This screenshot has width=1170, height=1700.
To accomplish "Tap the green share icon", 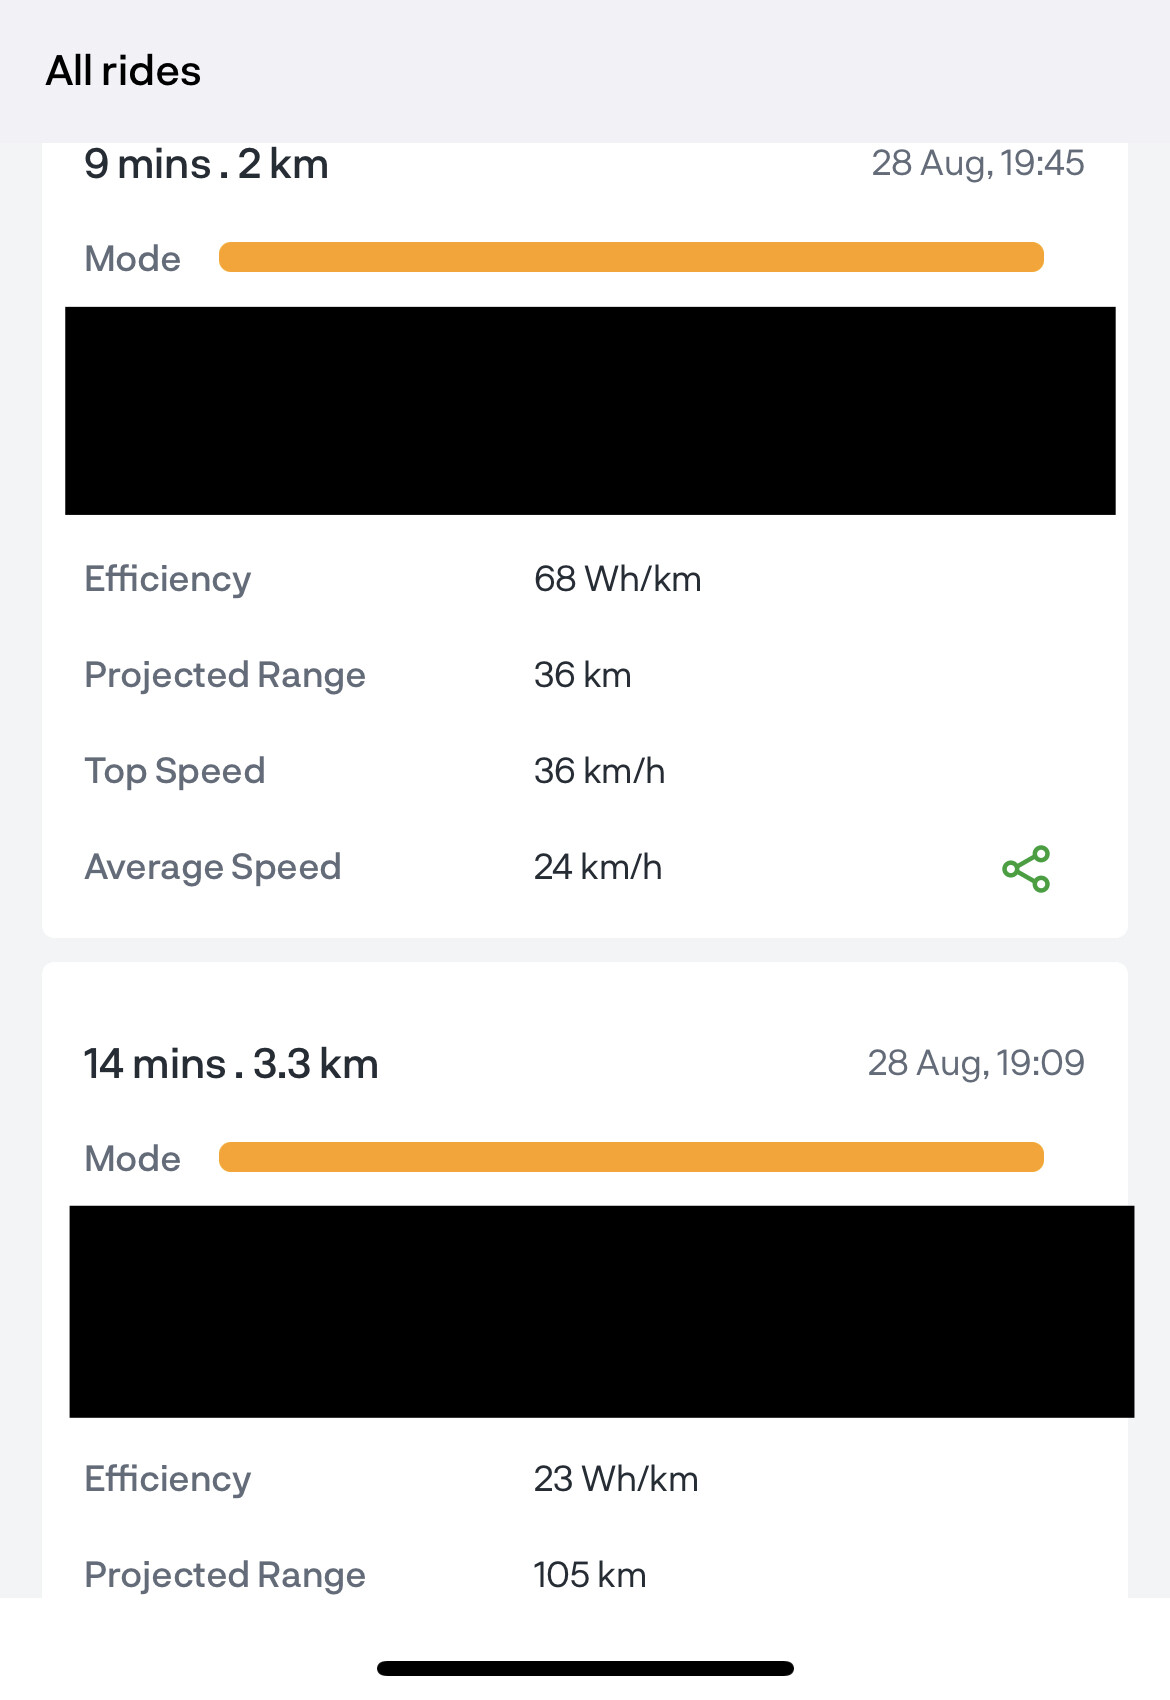I will pyautogui.click(x=1026, y=869).
